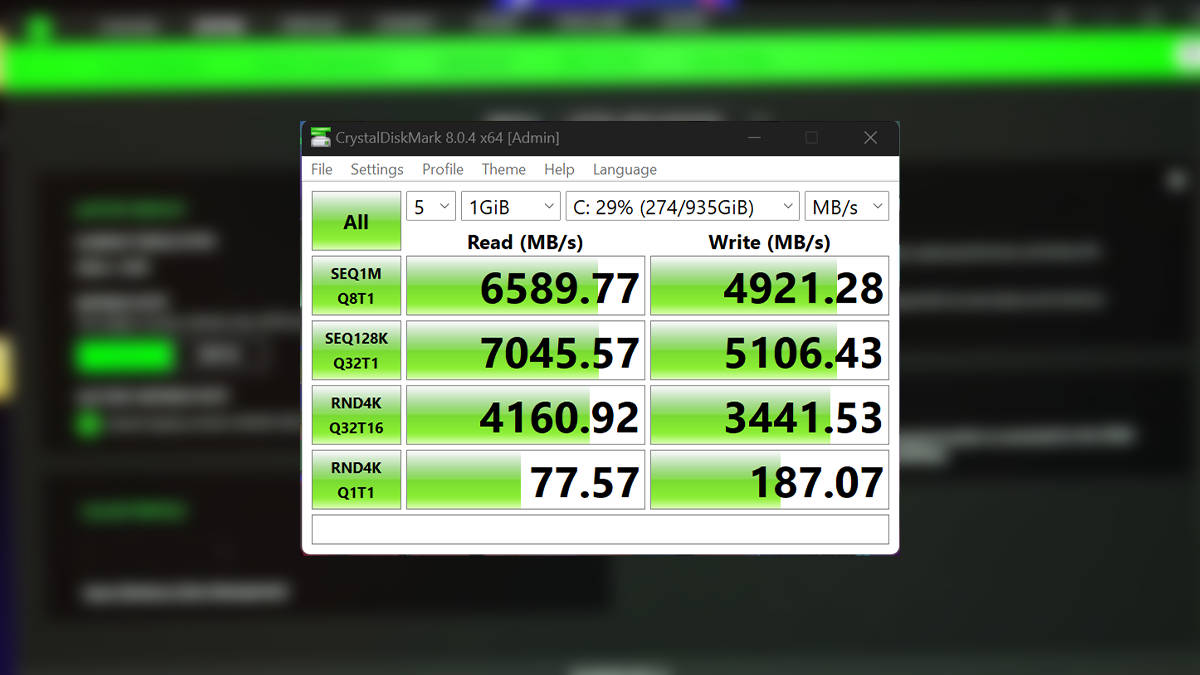Click the All benchmark button
Viewport: 1200px width, 675px height.
tap(356, 221)
